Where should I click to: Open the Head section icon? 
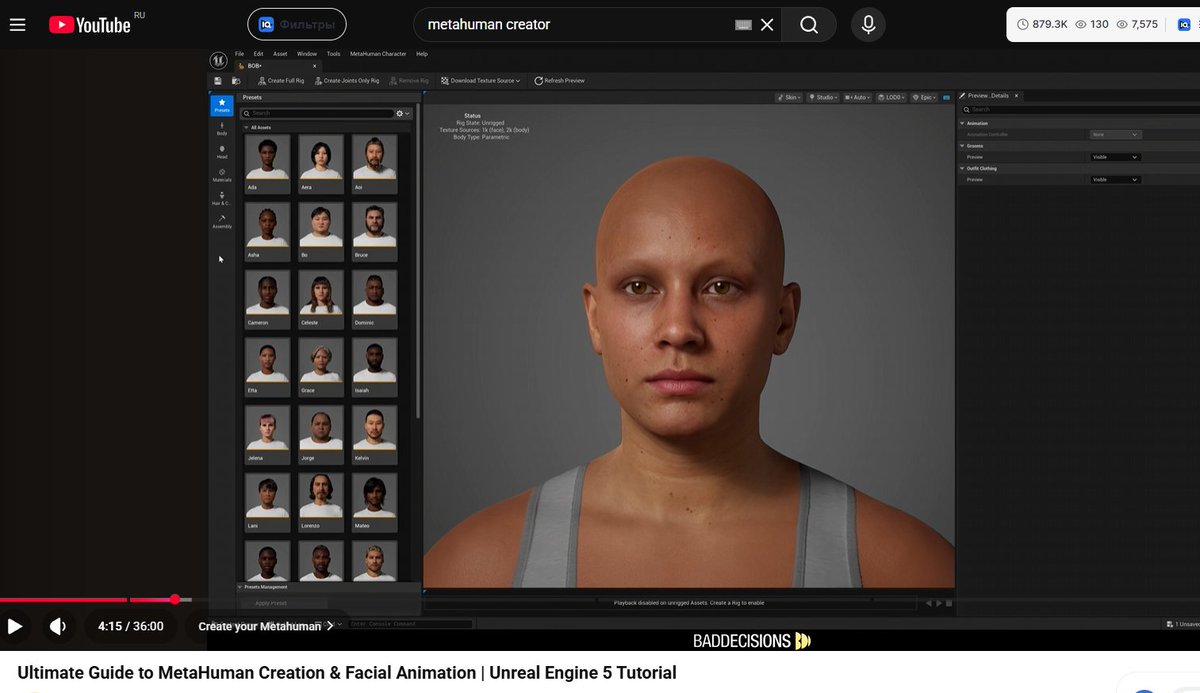click(x=222, y=151)
